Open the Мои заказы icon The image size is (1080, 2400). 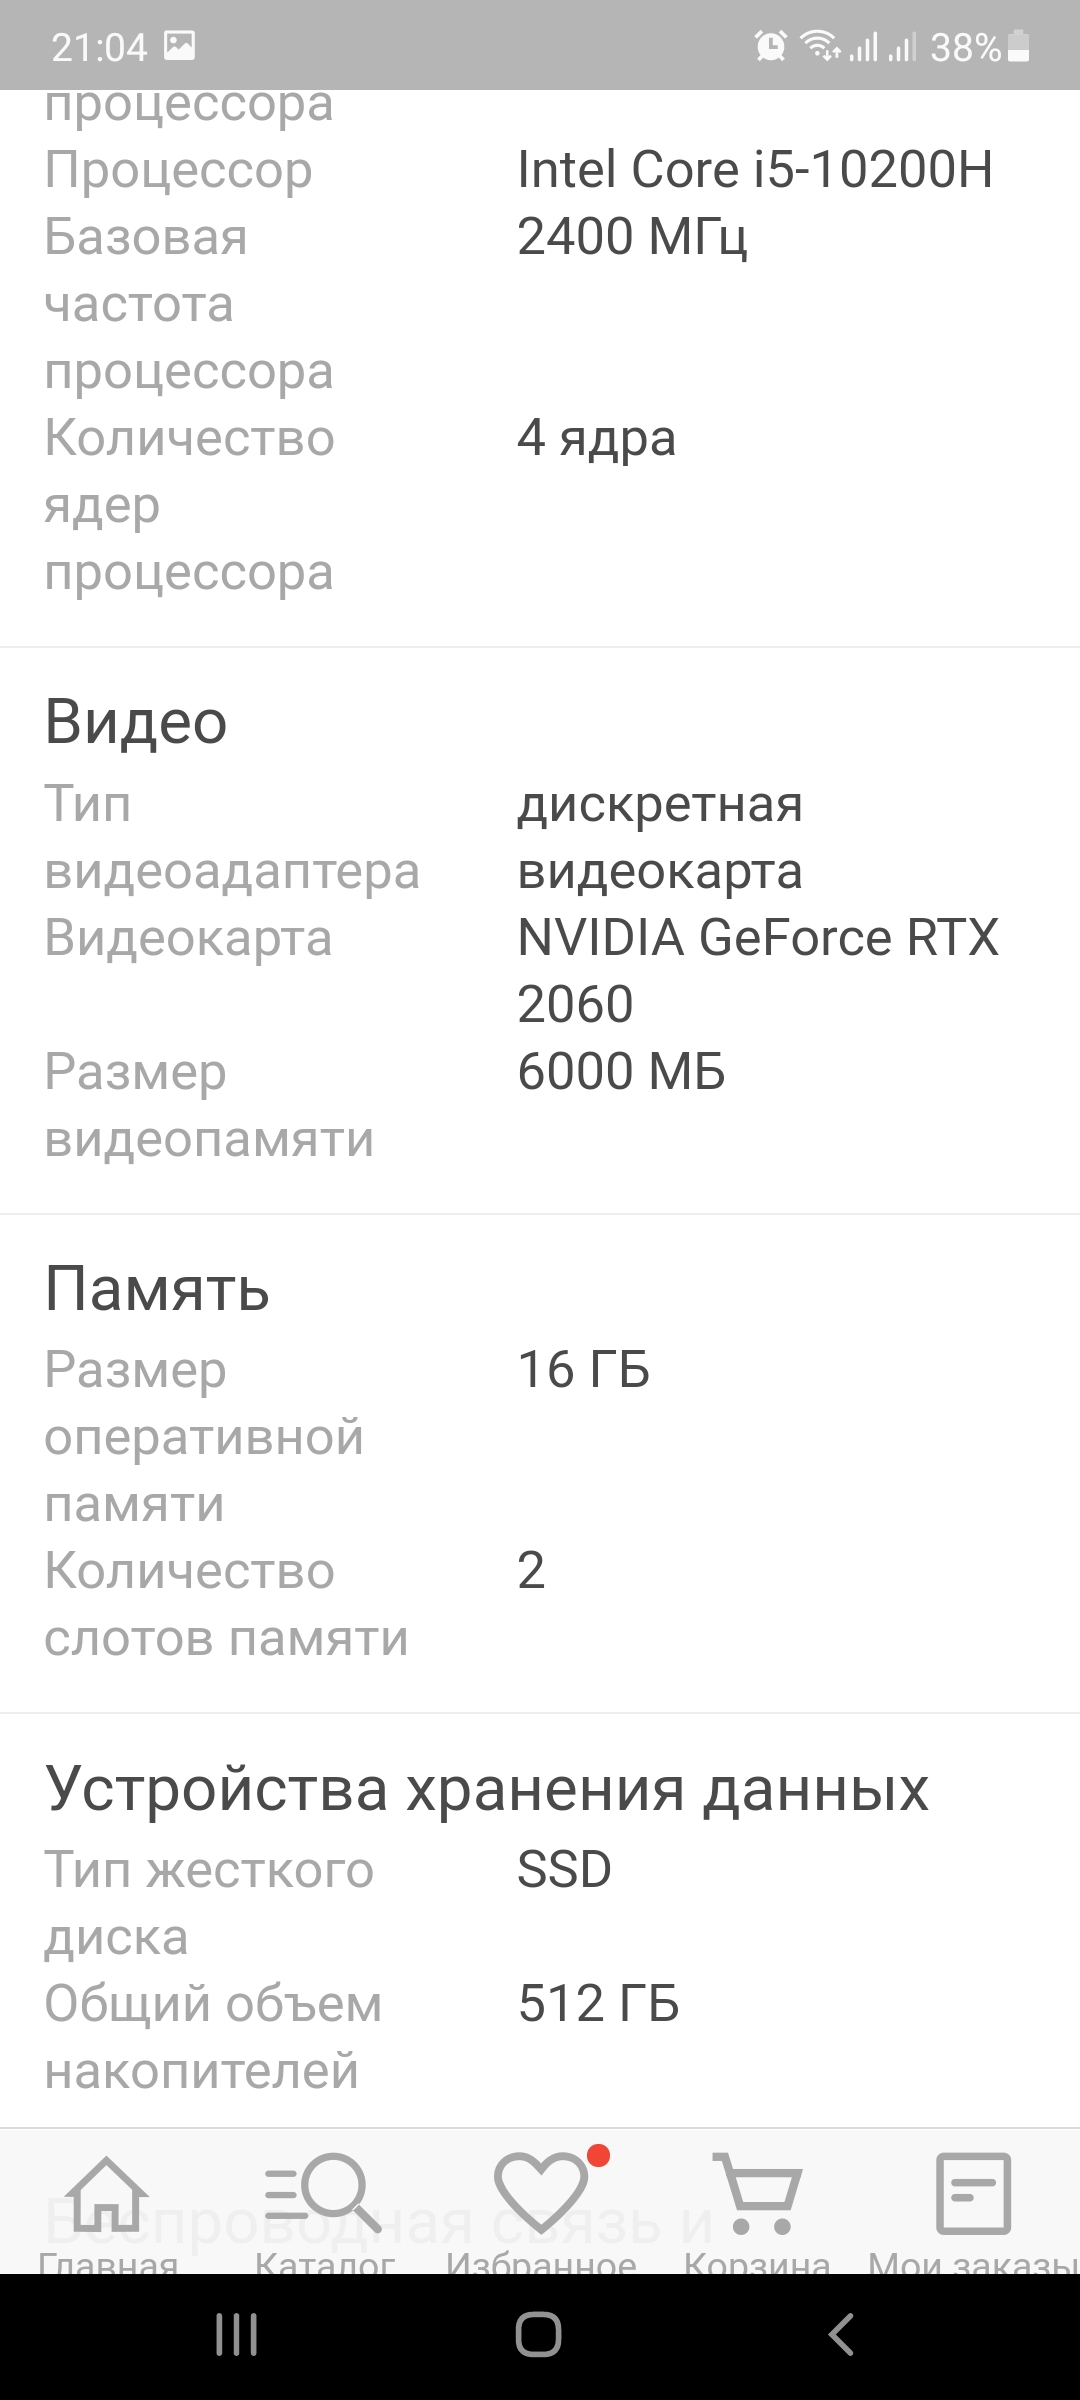(973, 2196)
